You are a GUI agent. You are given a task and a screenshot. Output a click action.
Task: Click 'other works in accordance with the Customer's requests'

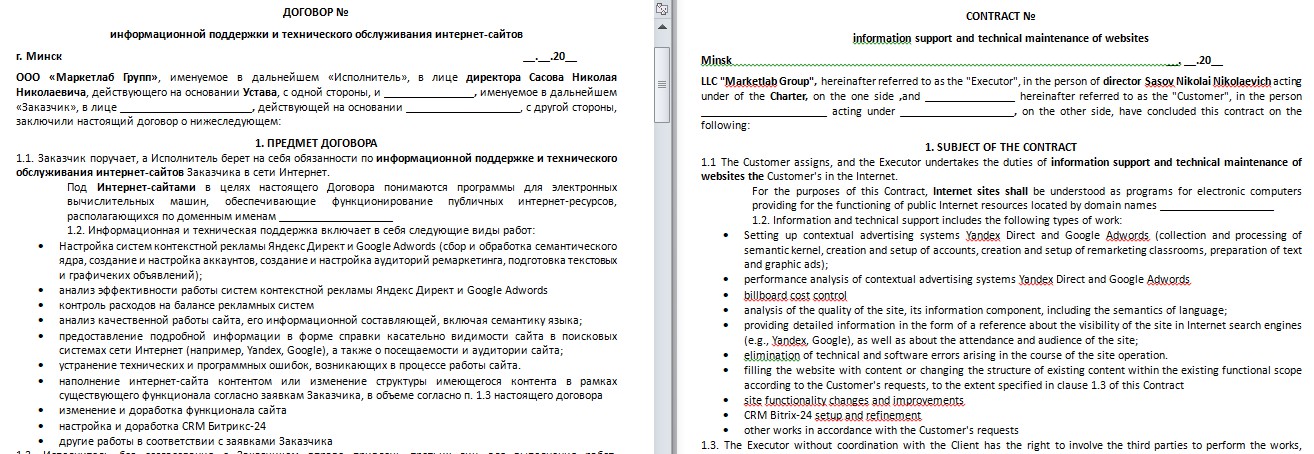(x=881, y=430)
